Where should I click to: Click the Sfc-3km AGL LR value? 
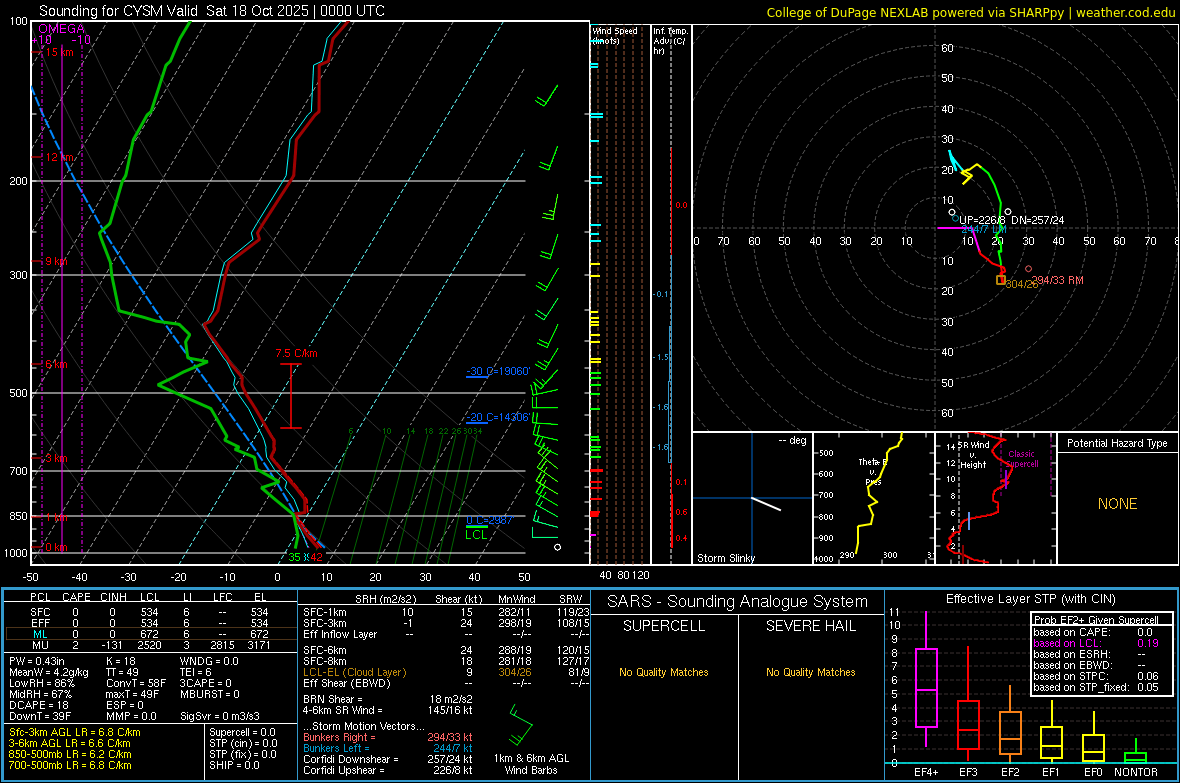pyautogui.click(x=75, y=732)
